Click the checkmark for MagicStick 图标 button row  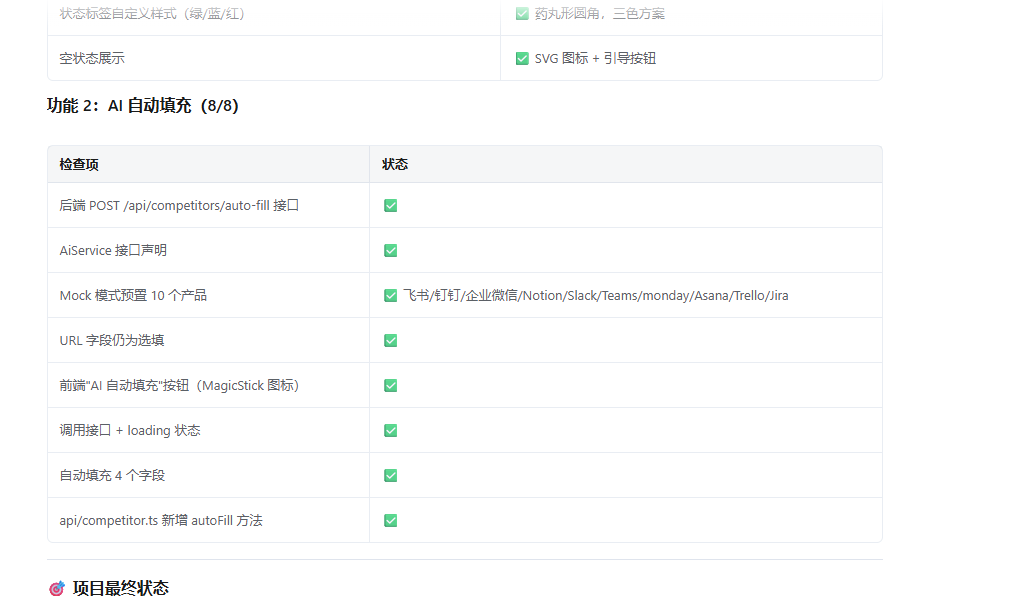[x=390, y=385]
